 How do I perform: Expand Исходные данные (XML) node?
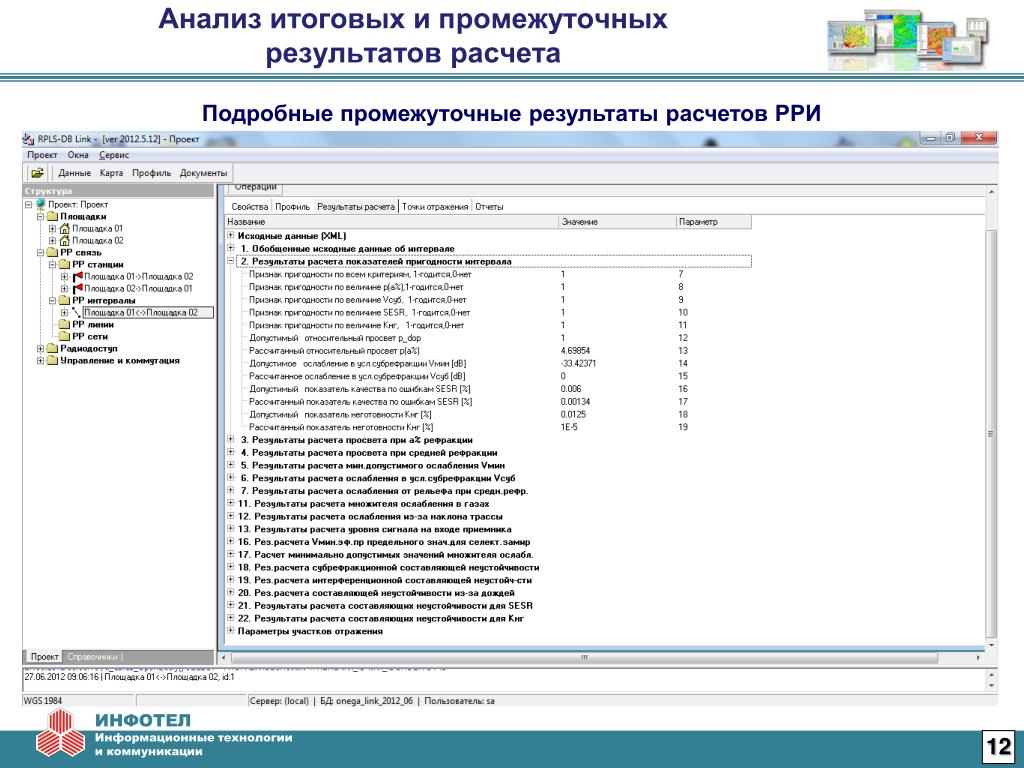point(231,235)
